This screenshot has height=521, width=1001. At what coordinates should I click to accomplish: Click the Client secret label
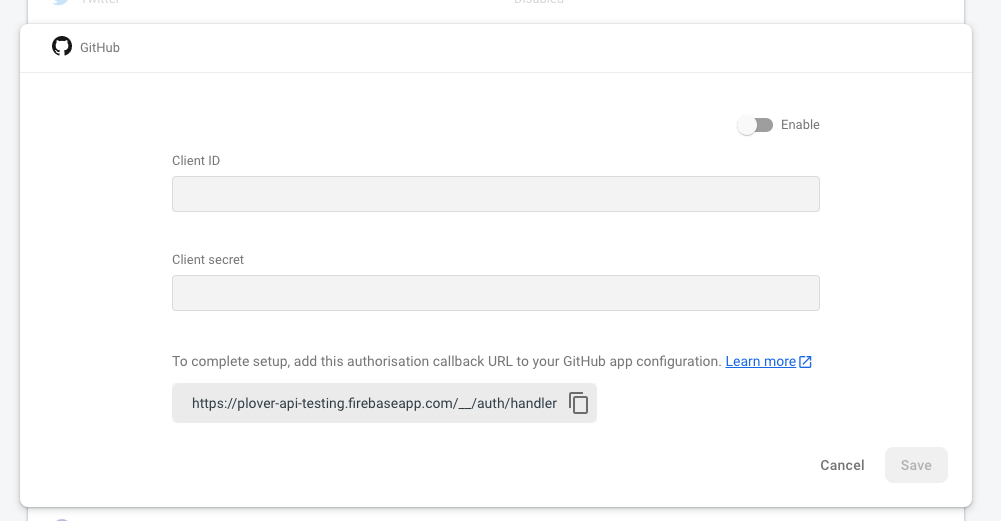tap(208, 260)
